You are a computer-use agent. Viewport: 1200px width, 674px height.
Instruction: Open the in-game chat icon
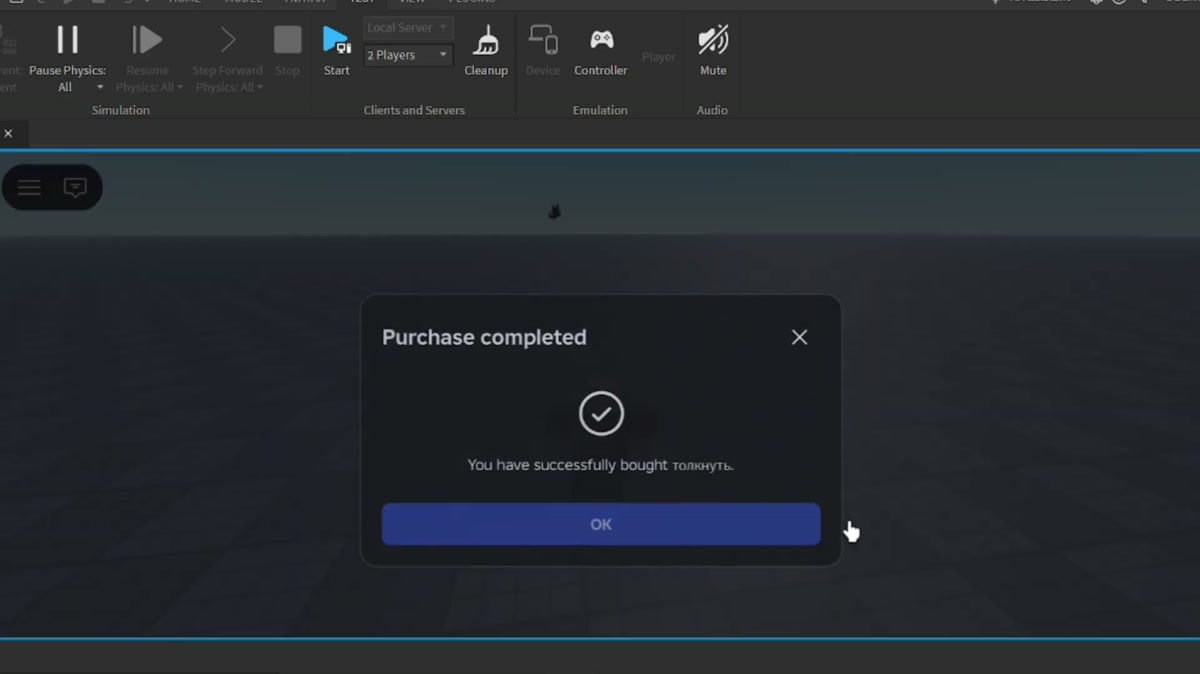point(75,187)
